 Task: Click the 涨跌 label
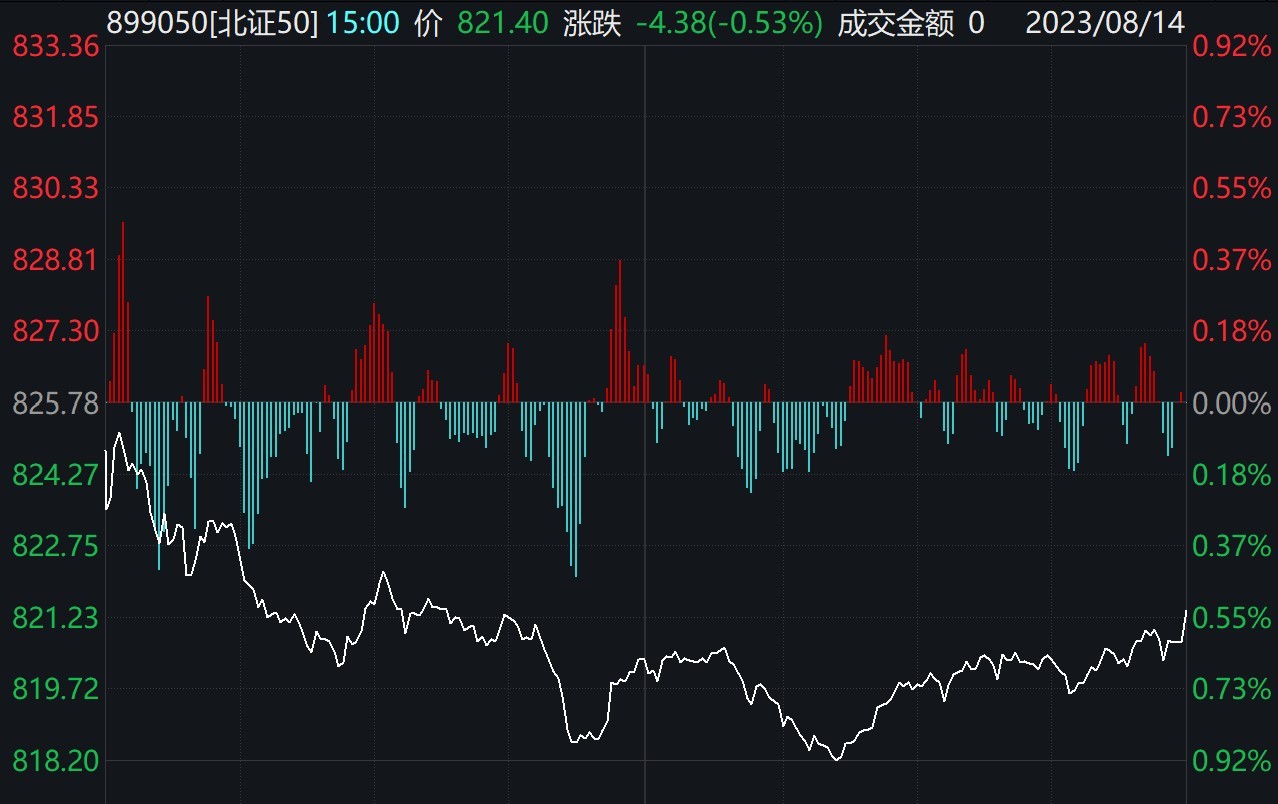(x=591, y=23)
